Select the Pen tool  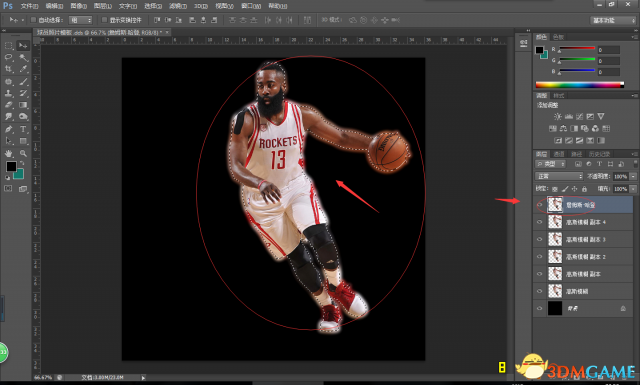click(9, 129)
